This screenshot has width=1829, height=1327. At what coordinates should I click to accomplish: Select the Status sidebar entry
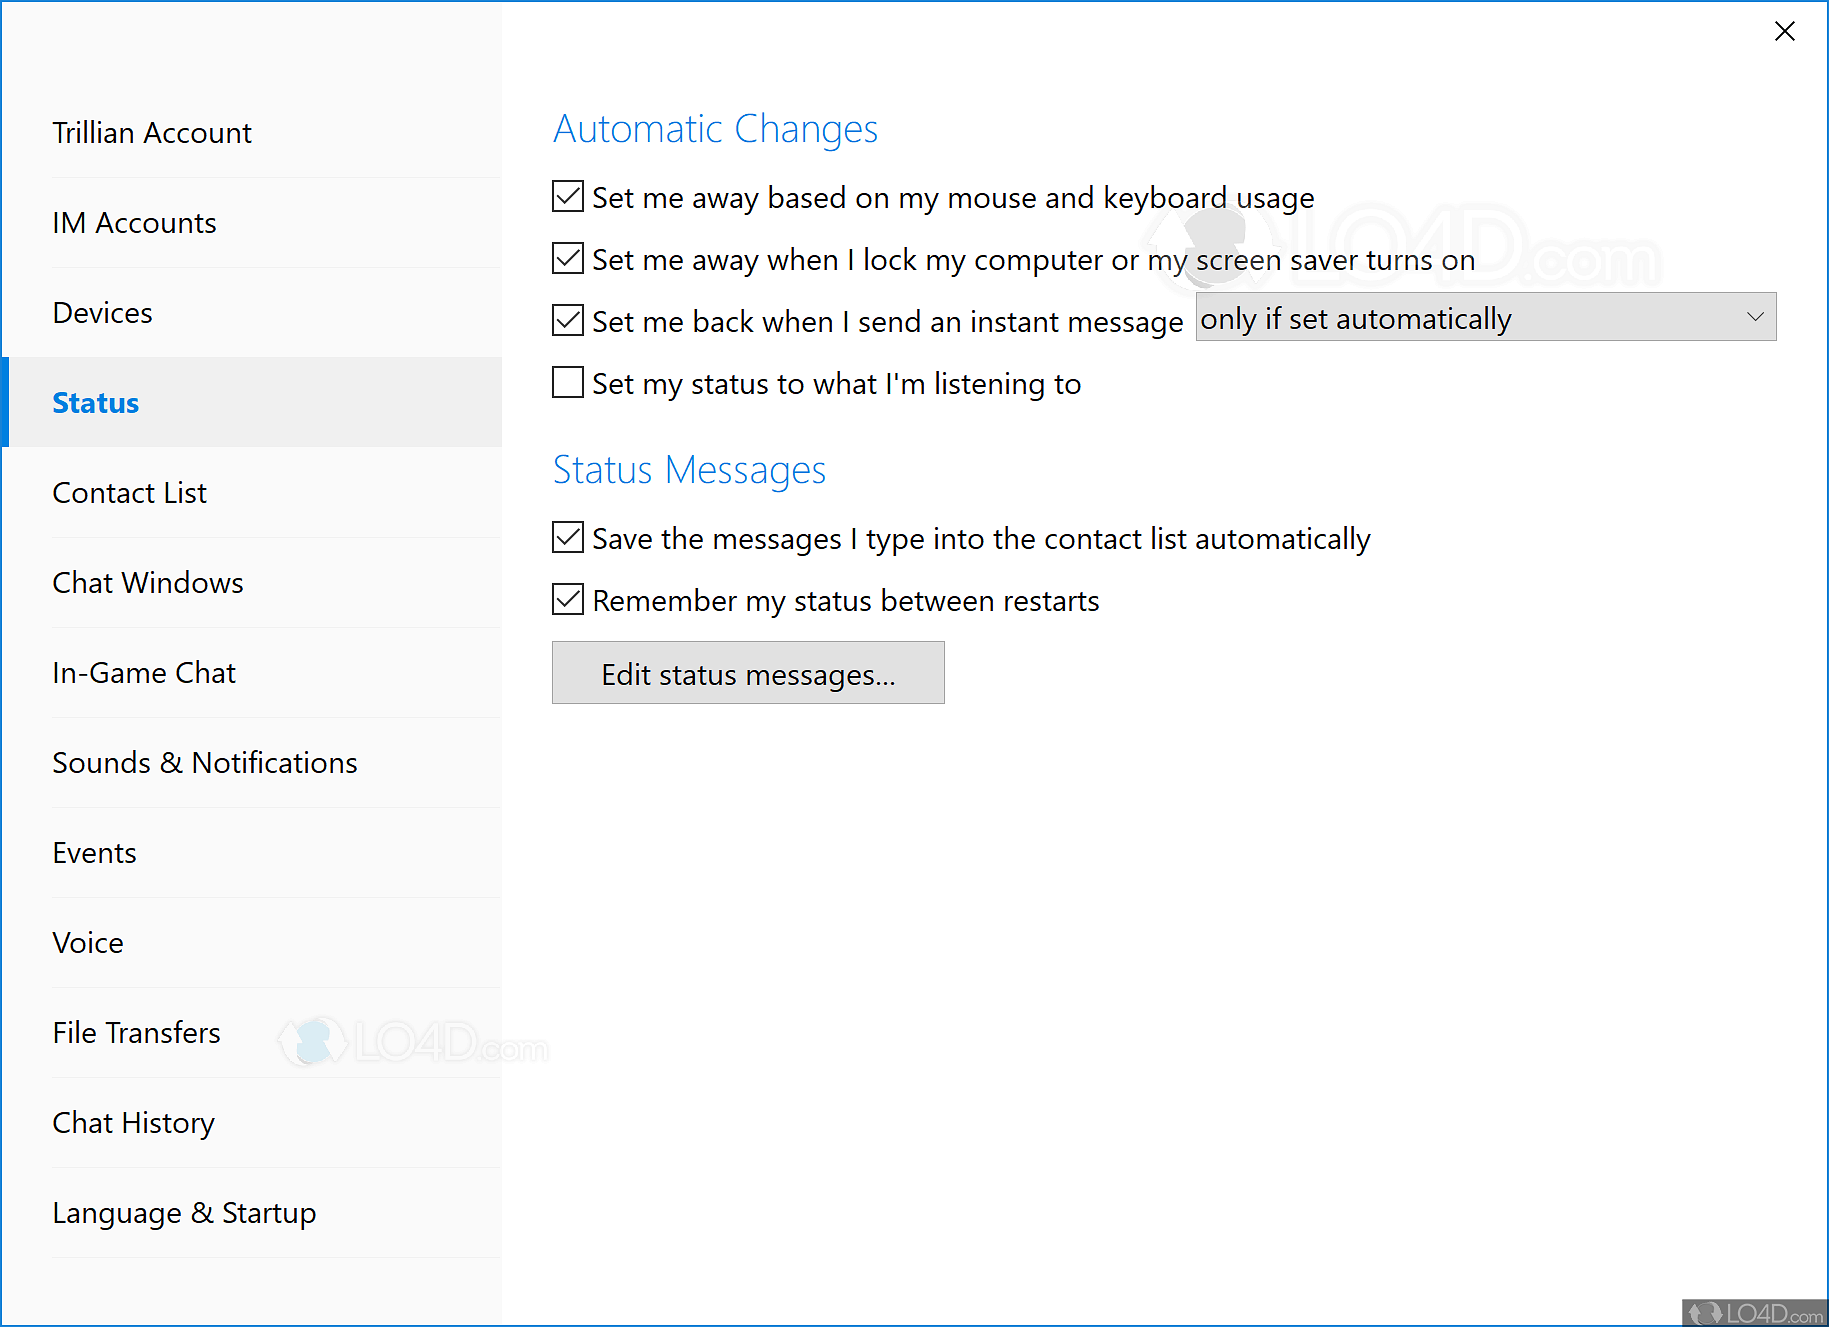[252, 402]
